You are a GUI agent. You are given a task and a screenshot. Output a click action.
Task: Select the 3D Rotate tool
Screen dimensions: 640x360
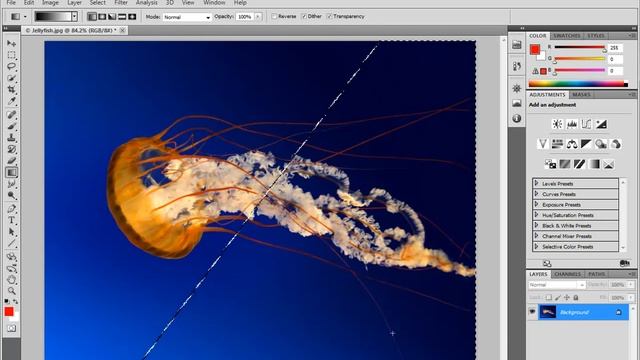coord(11,257)
